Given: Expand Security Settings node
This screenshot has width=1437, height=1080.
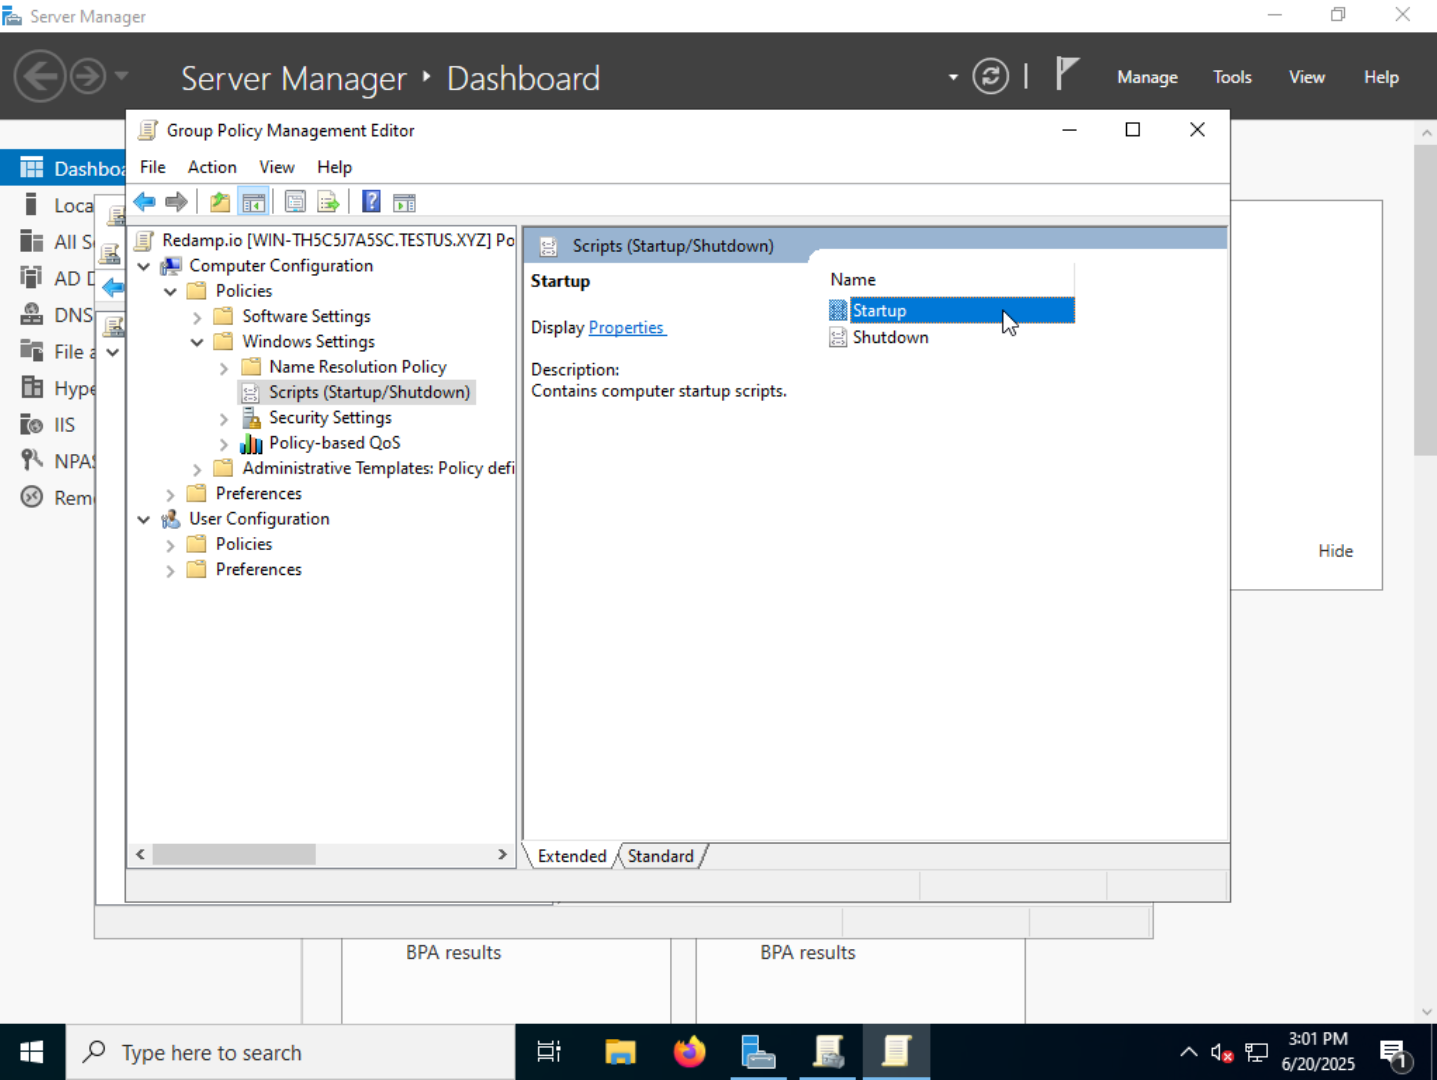Looking at the screenshot, I should pyautogui.click(x=224, y=419).
